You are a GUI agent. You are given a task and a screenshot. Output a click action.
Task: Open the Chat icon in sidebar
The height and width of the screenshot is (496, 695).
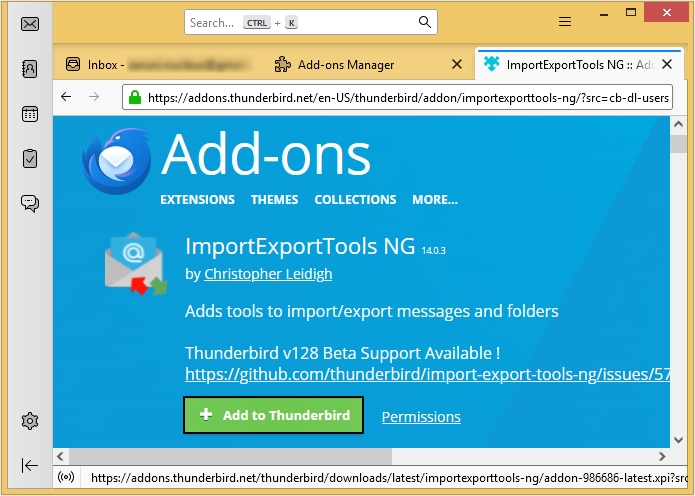click(x=30, y=203)
